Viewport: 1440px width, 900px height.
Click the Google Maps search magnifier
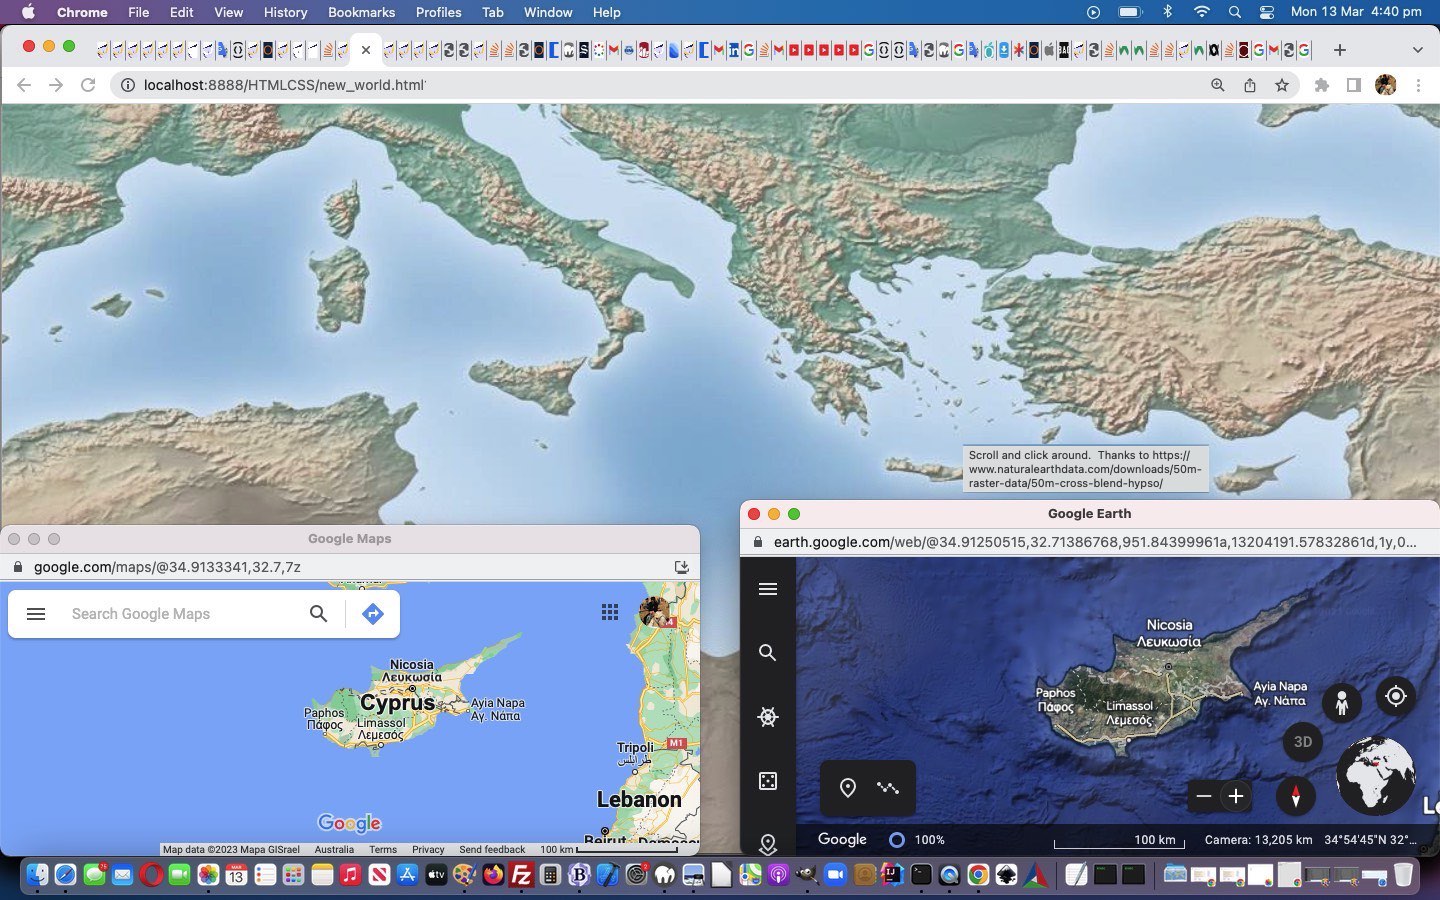[x=318, y=614]
